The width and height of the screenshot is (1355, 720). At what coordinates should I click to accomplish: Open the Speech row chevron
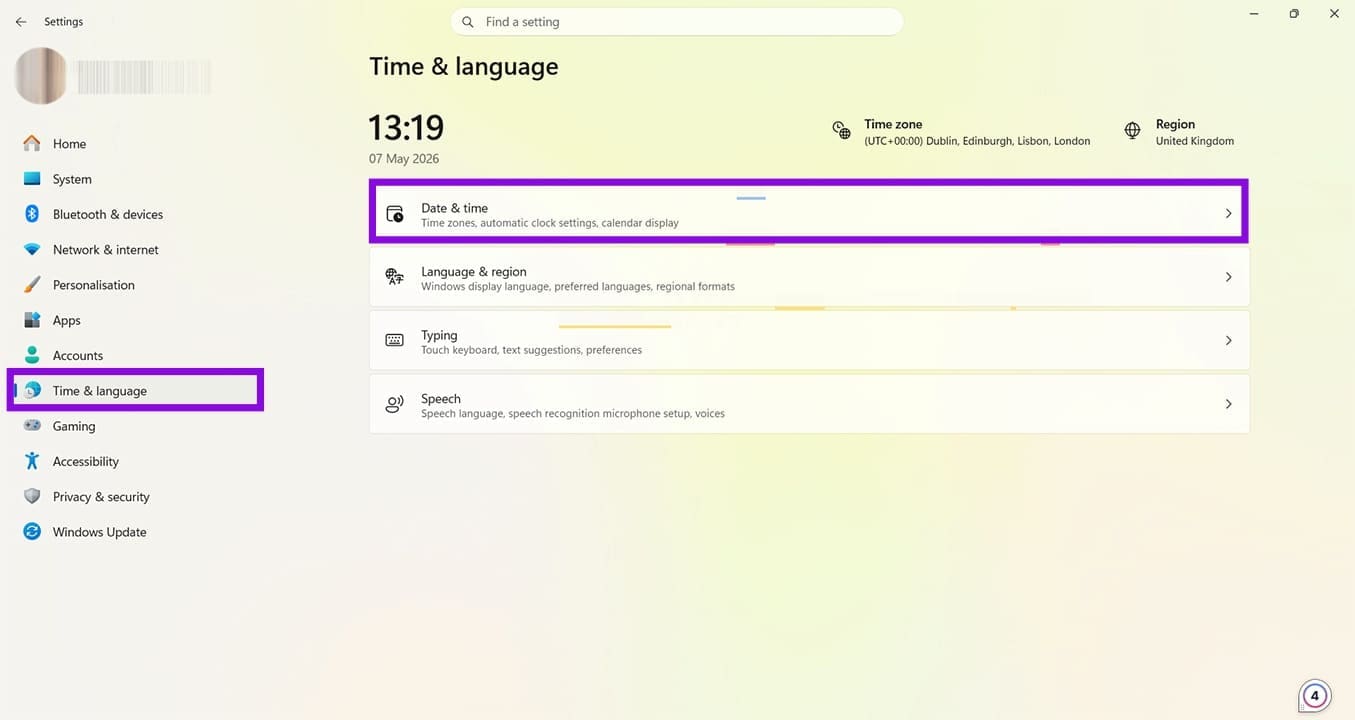(x=1229, y=404)
